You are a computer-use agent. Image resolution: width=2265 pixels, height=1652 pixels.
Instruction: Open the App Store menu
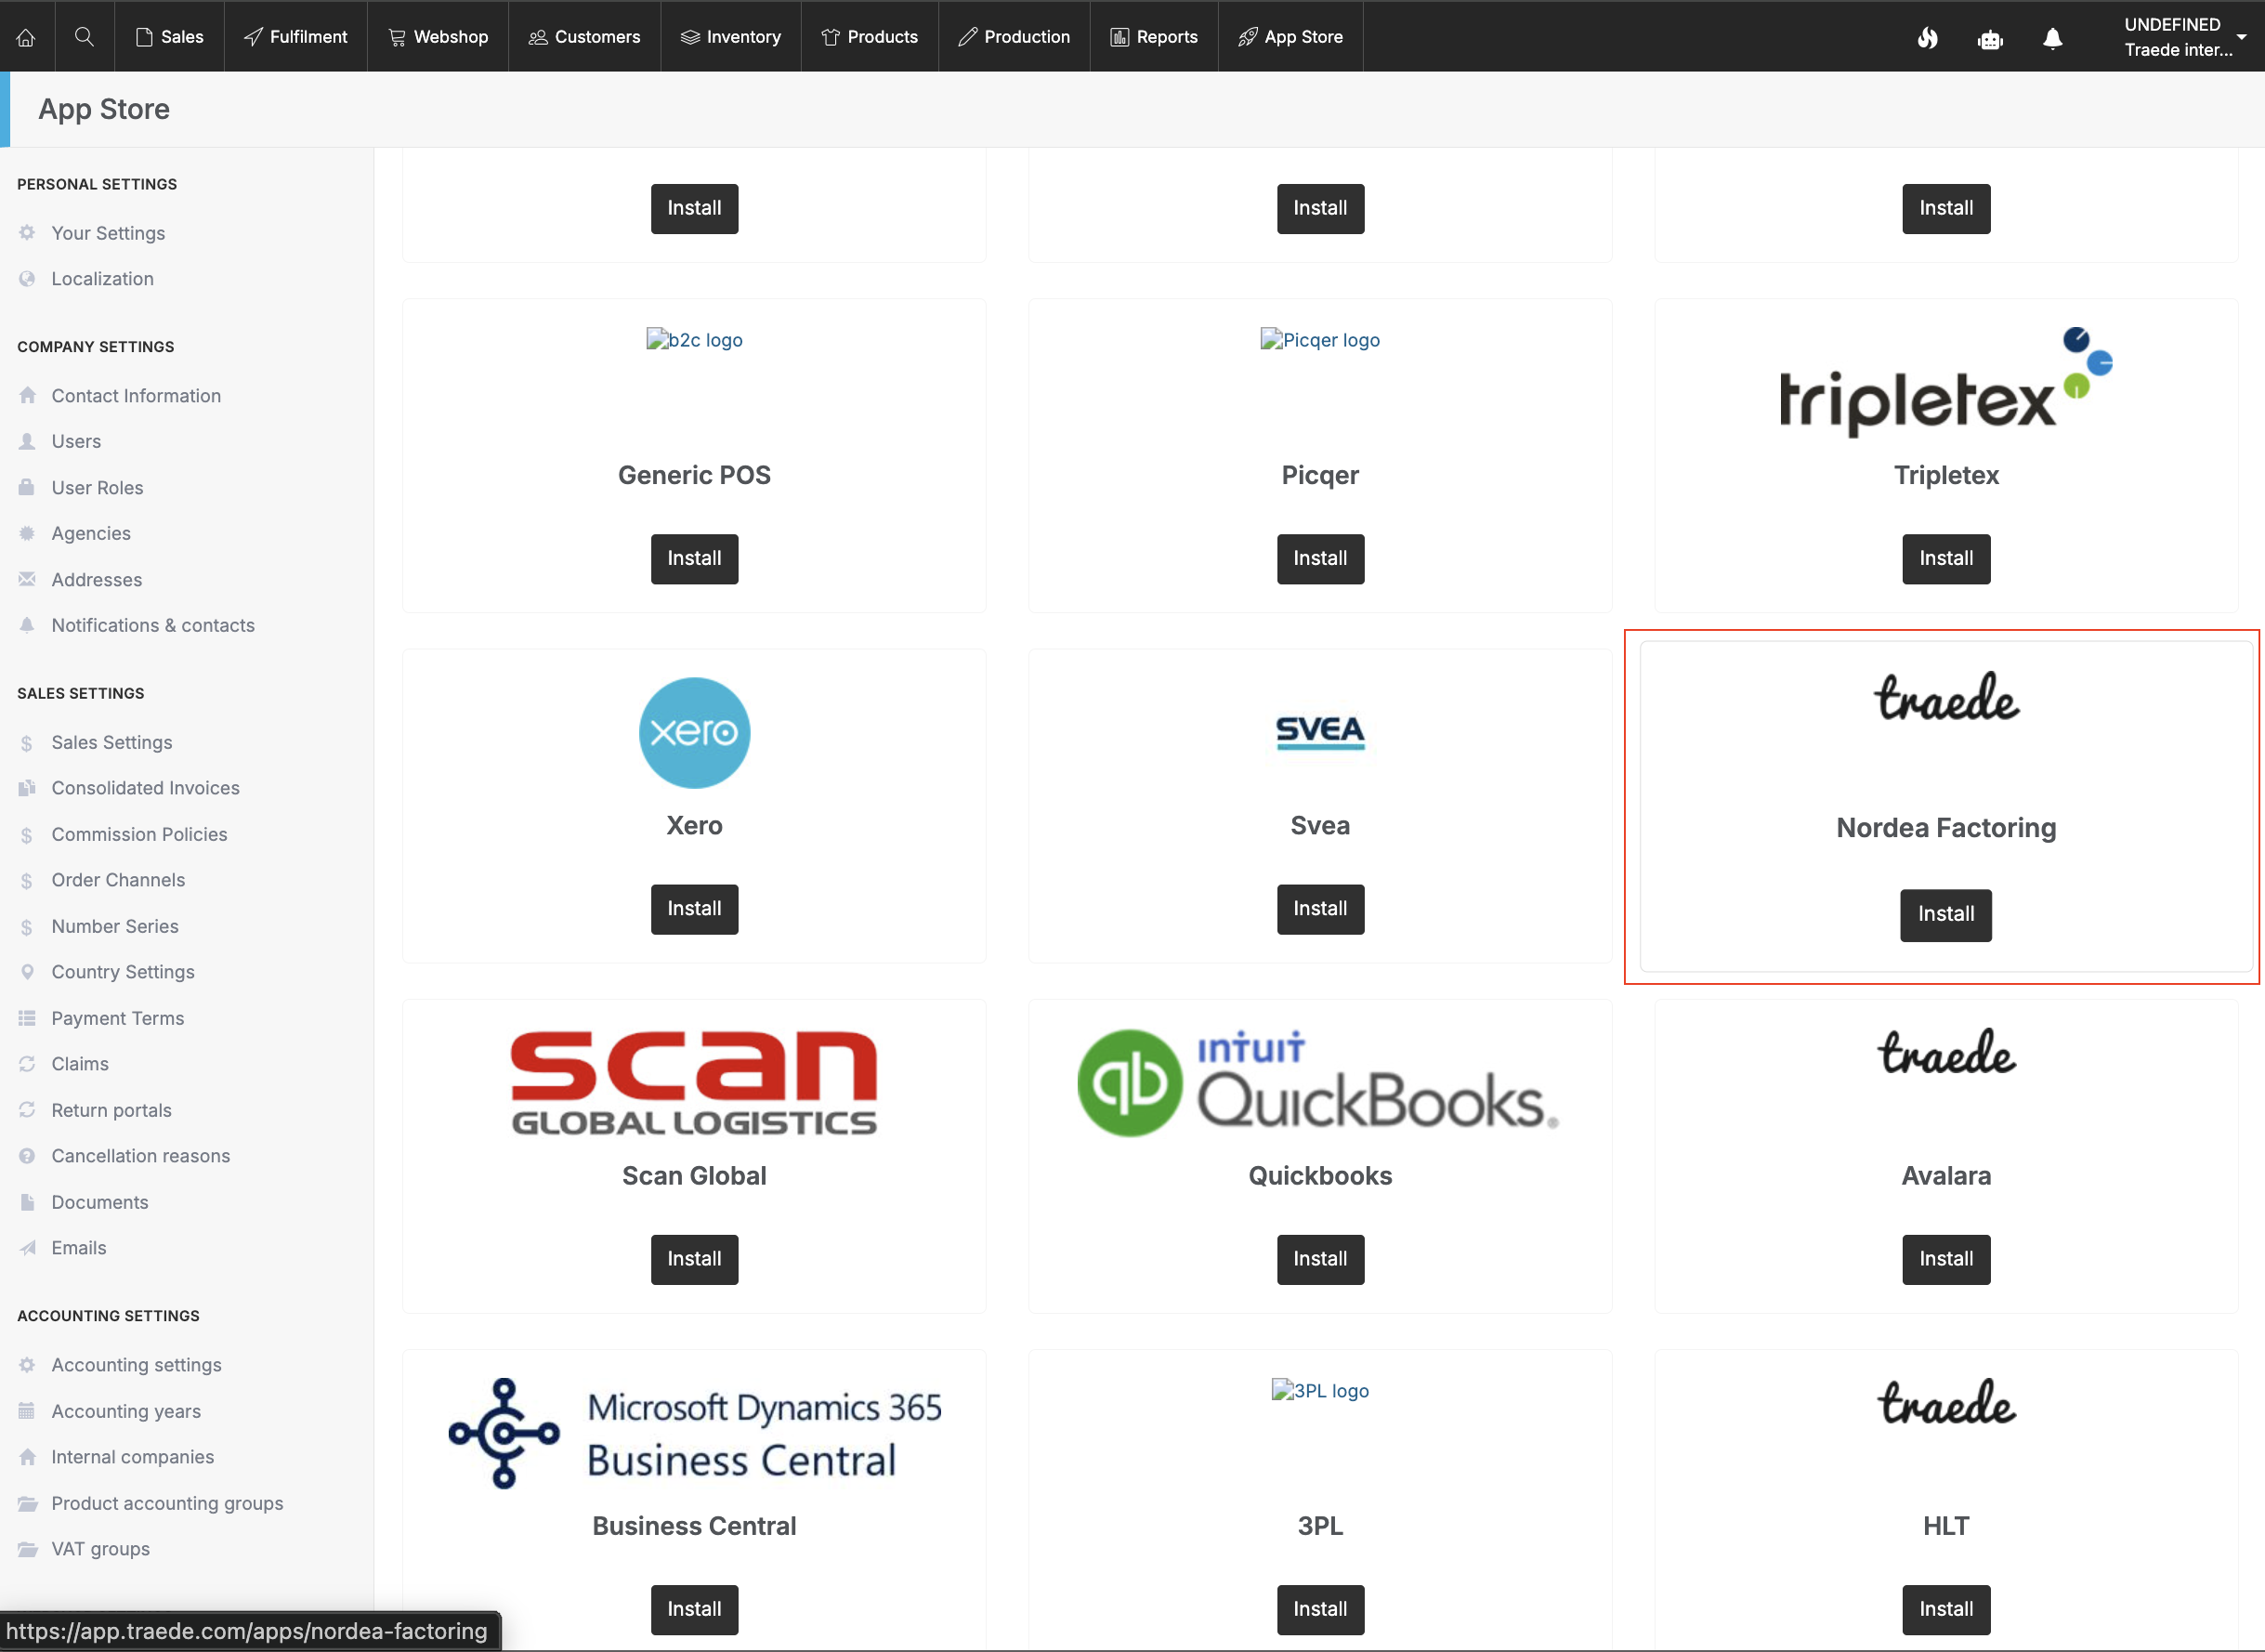click(x=1291, y=37)
